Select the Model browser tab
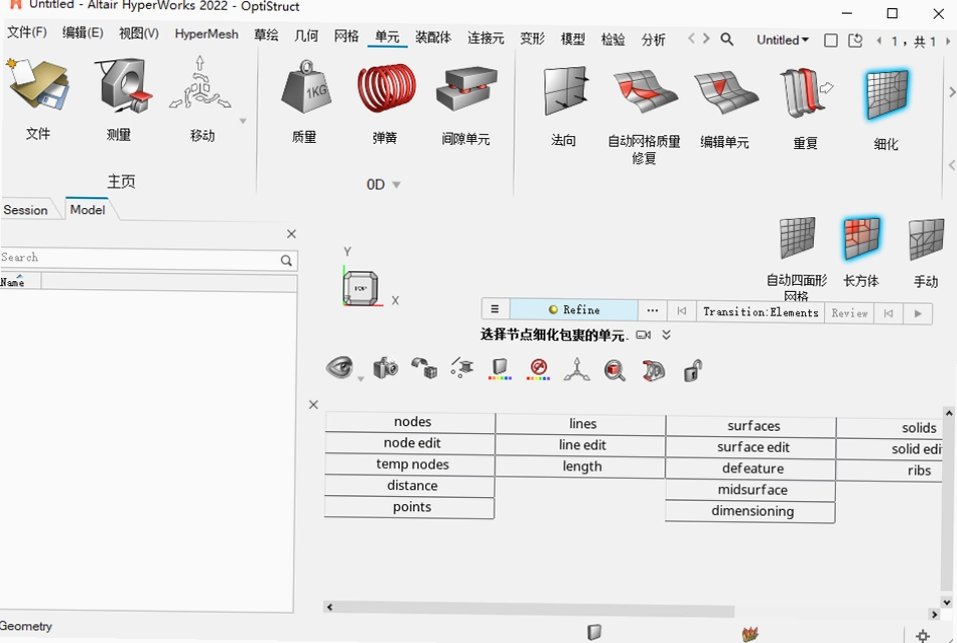The image size is (957, 643). point(87,209)
